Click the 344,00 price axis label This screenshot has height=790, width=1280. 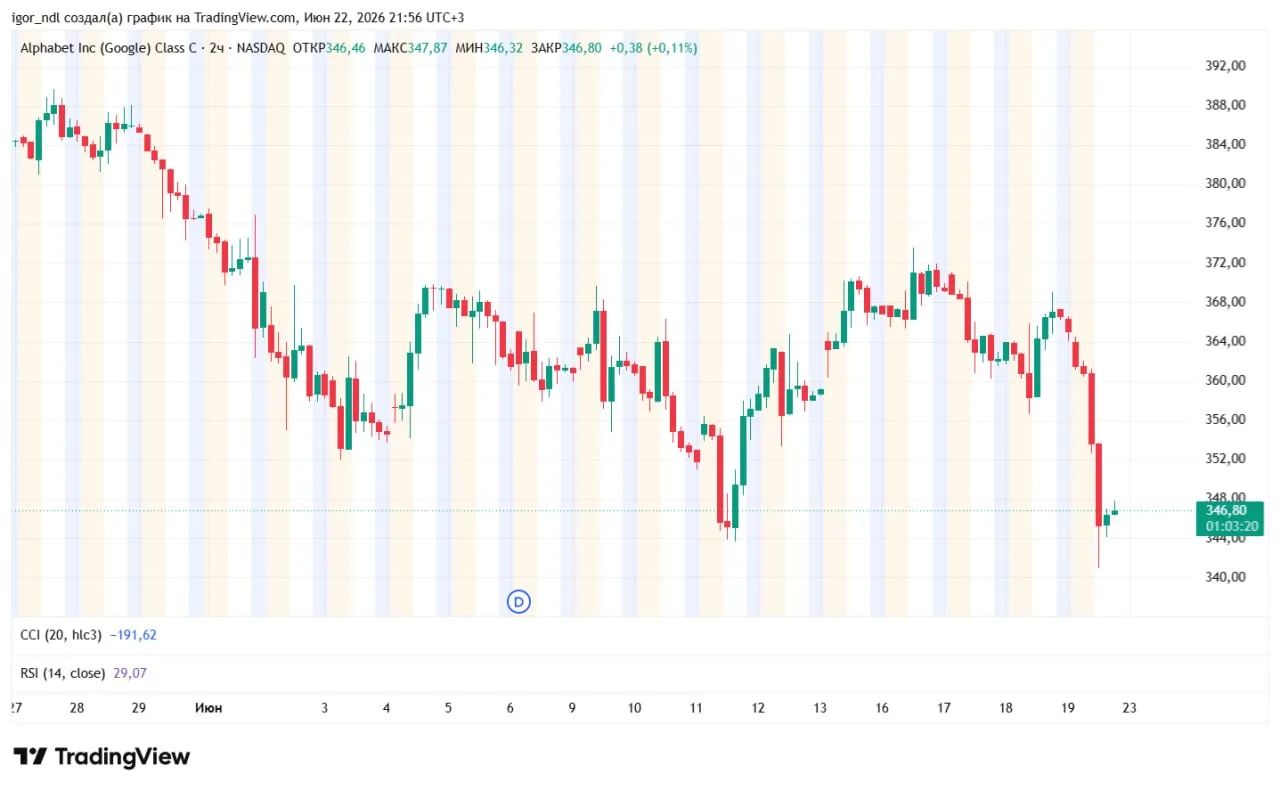(1225, 538)
